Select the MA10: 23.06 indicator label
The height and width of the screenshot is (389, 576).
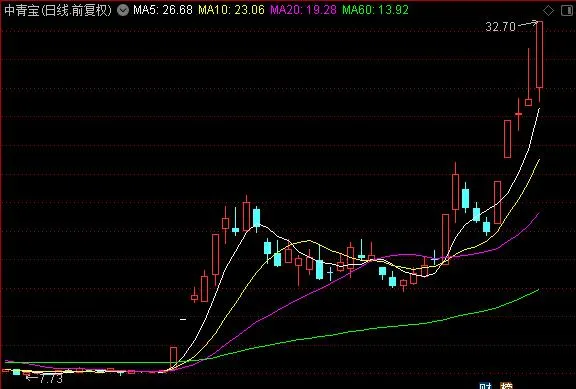231,10
